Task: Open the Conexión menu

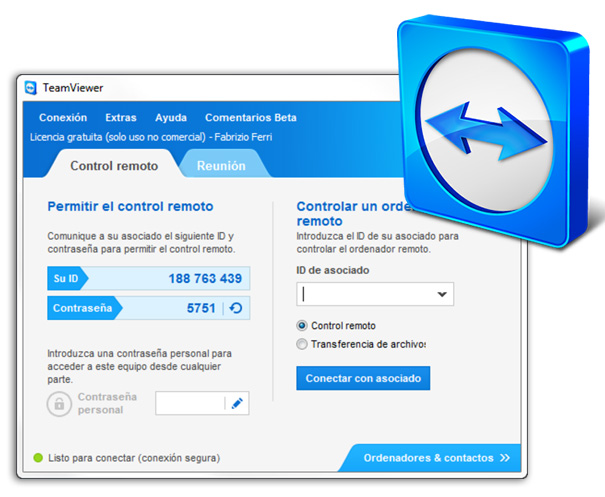Action: point(63,117)
